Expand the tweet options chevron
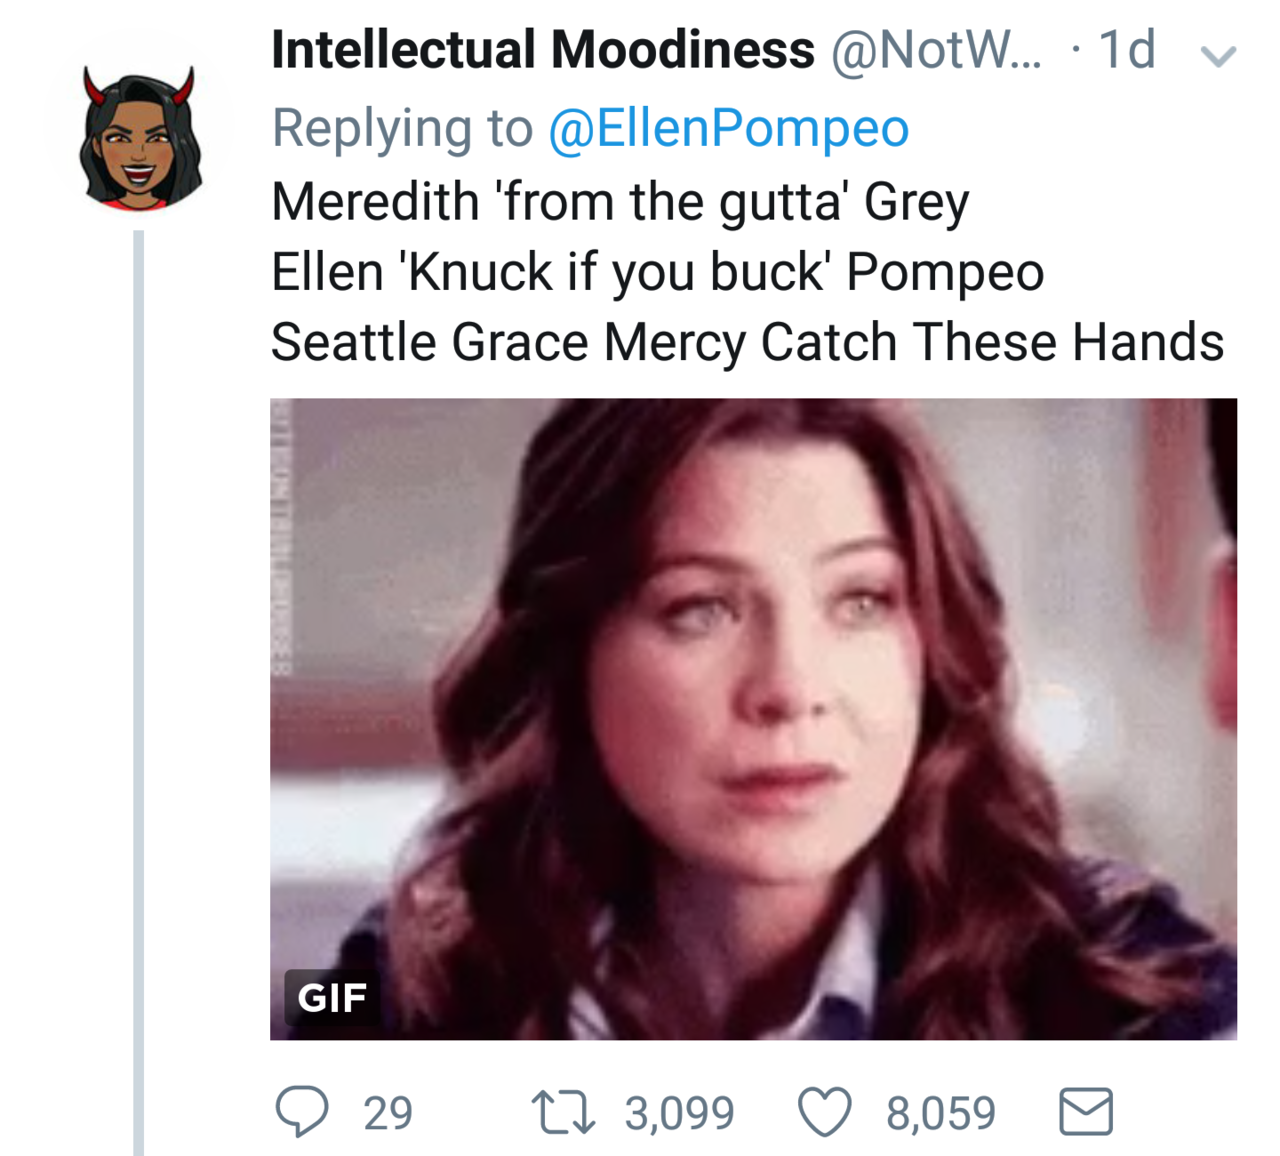1280x1156 pixels. [x=1218, y=56]
